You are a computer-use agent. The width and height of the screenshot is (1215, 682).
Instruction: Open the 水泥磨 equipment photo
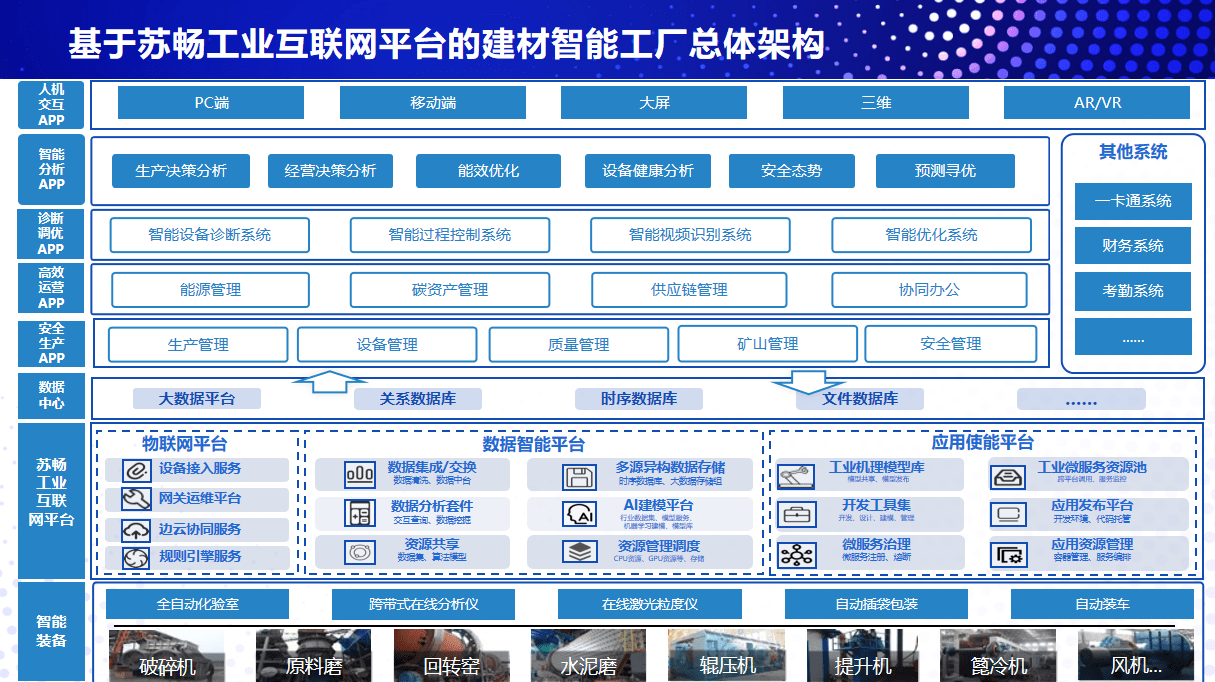[588, 655]
